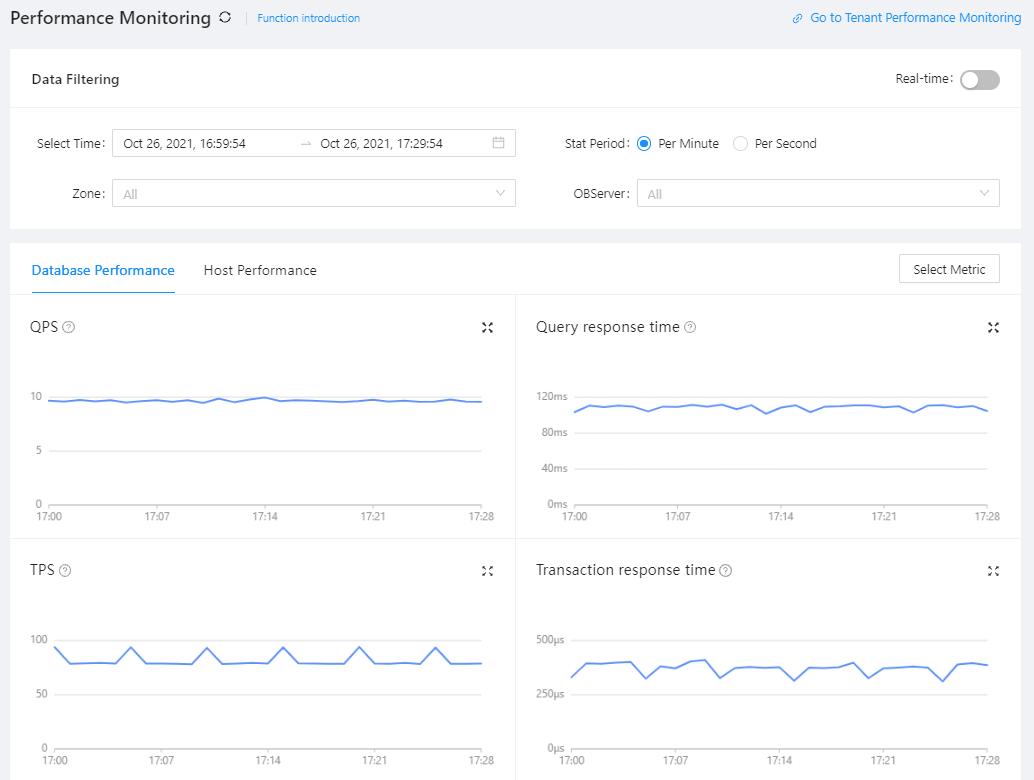Enable the Real-time toggle switch
The image size is (1034, 780).
(979, 80)
